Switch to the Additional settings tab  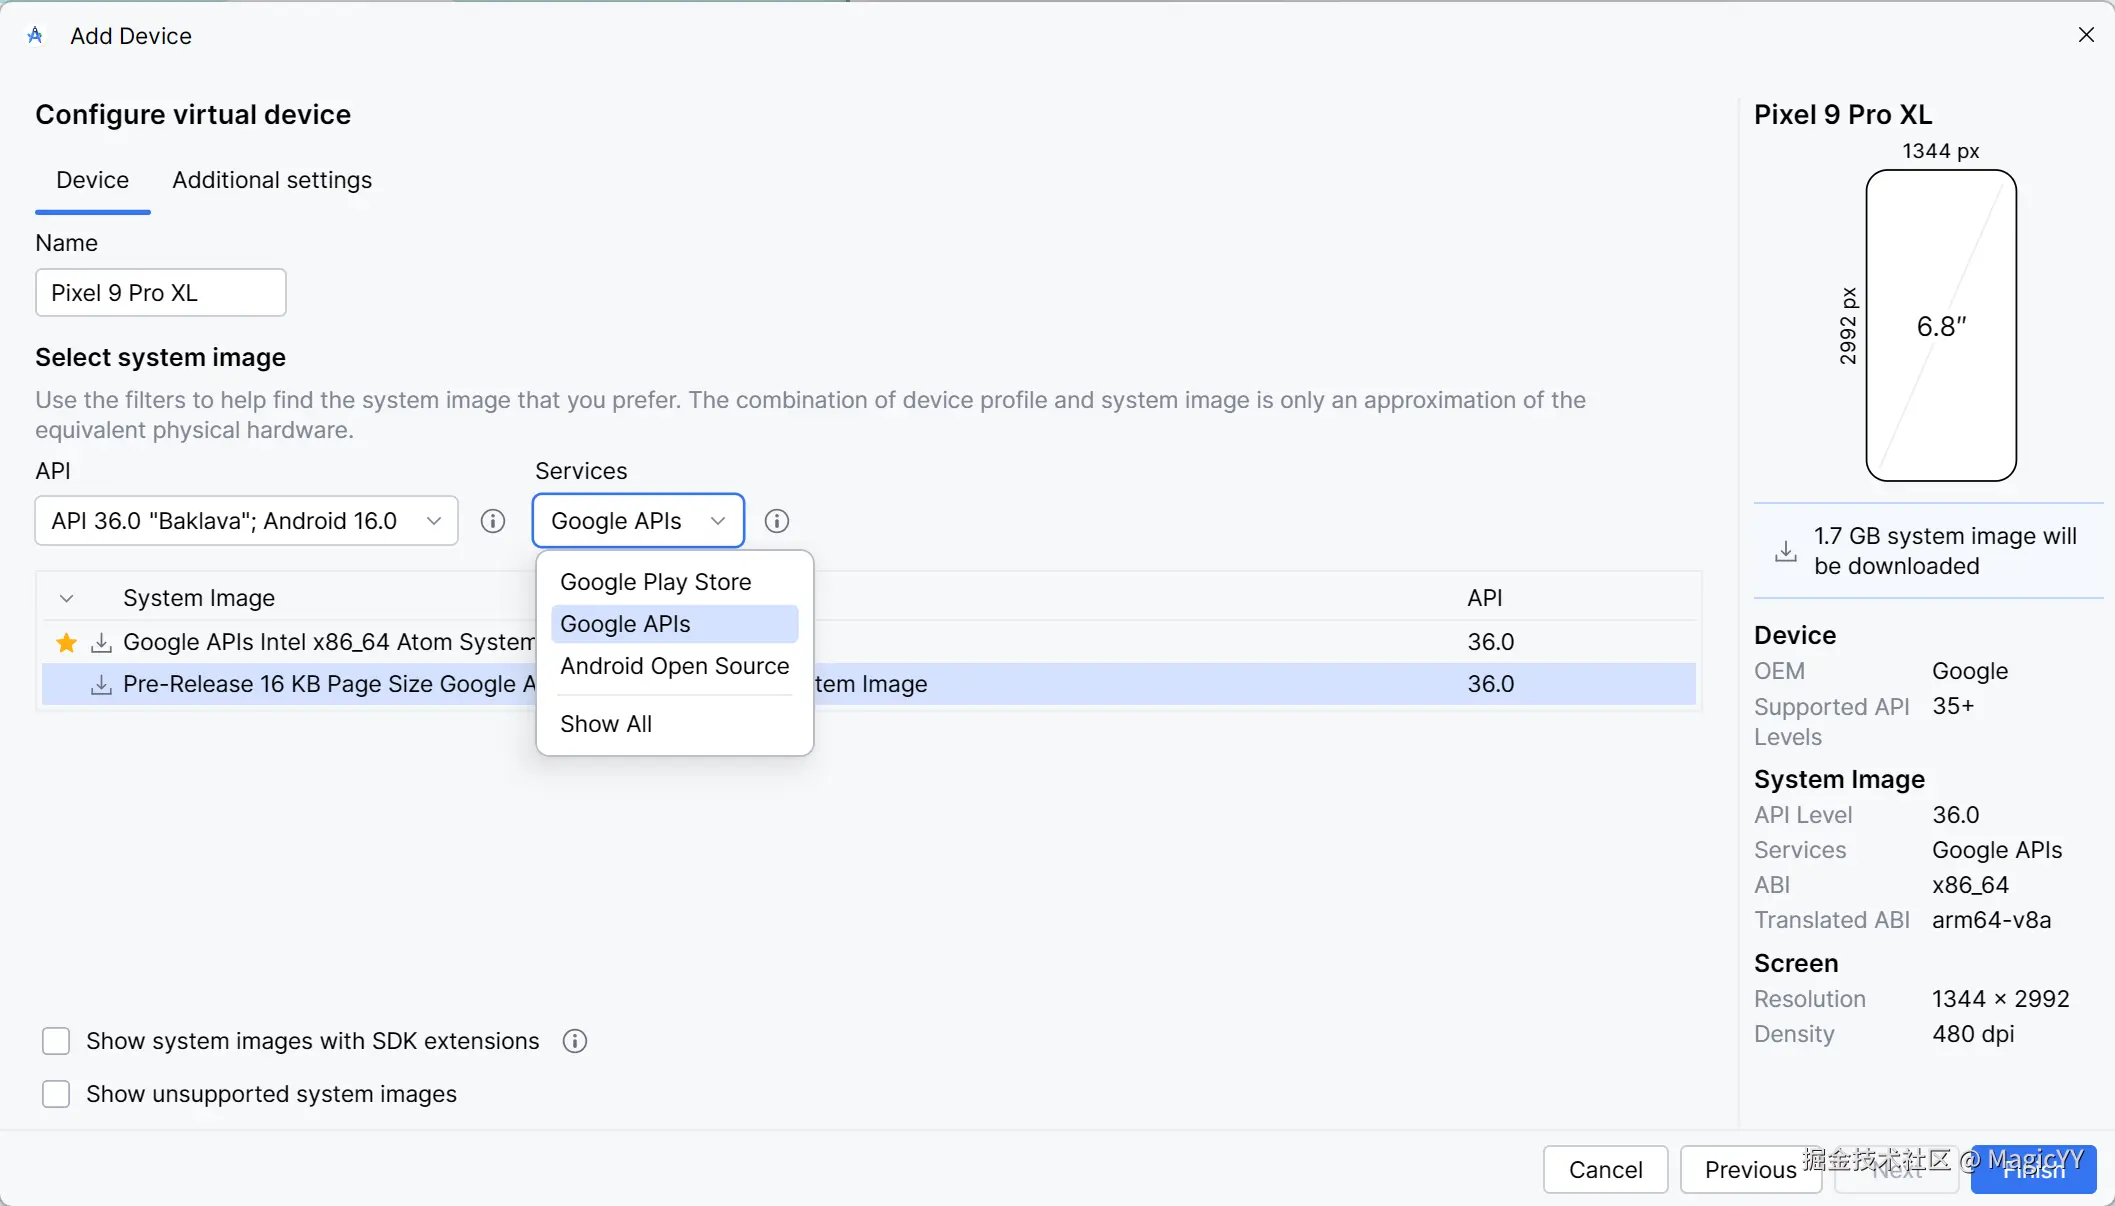pyautogui.click(x=272, y=180)
